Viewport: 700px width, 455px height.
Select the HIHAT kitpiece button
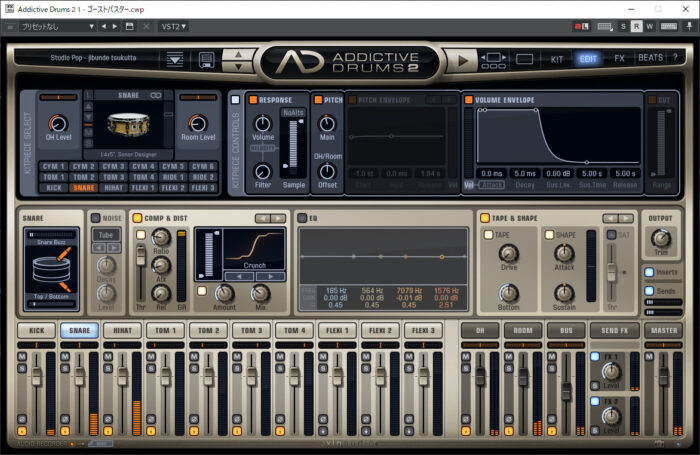pos(113,188)
